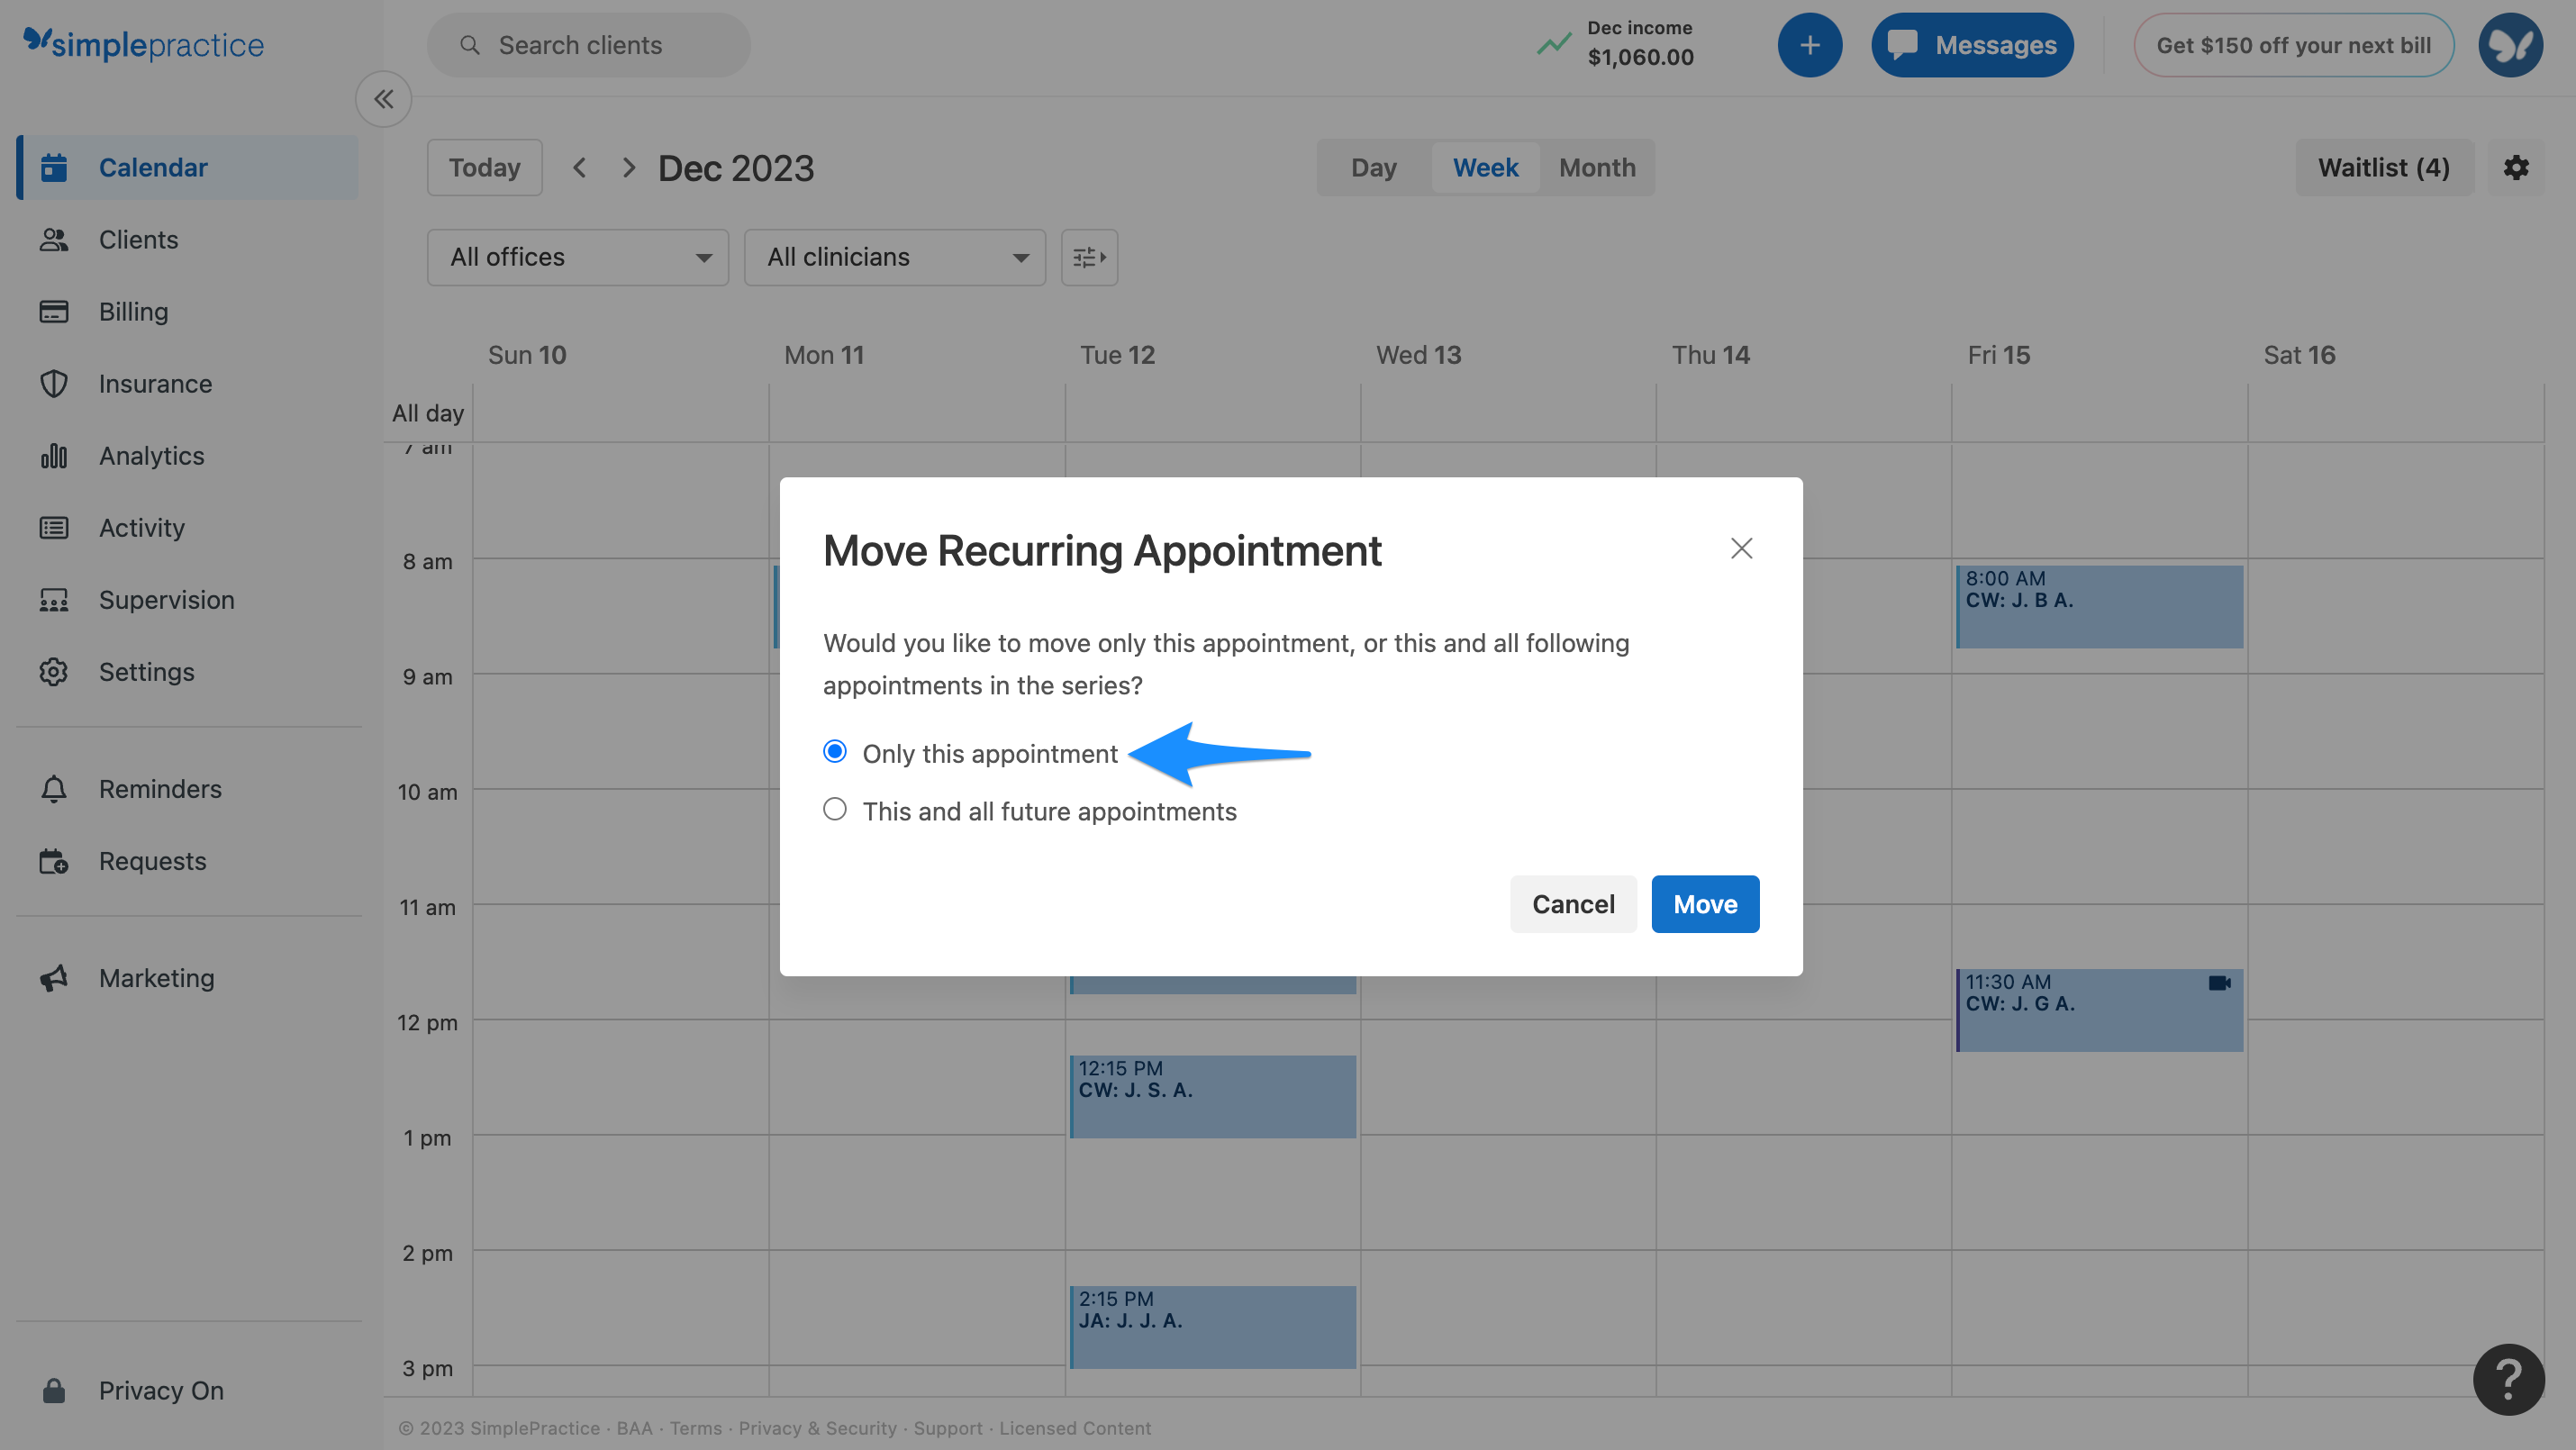Switch to the Month calendar view
Image resolution: width=2576 pixels, height=1450 pixels.
pos(1596,167)
